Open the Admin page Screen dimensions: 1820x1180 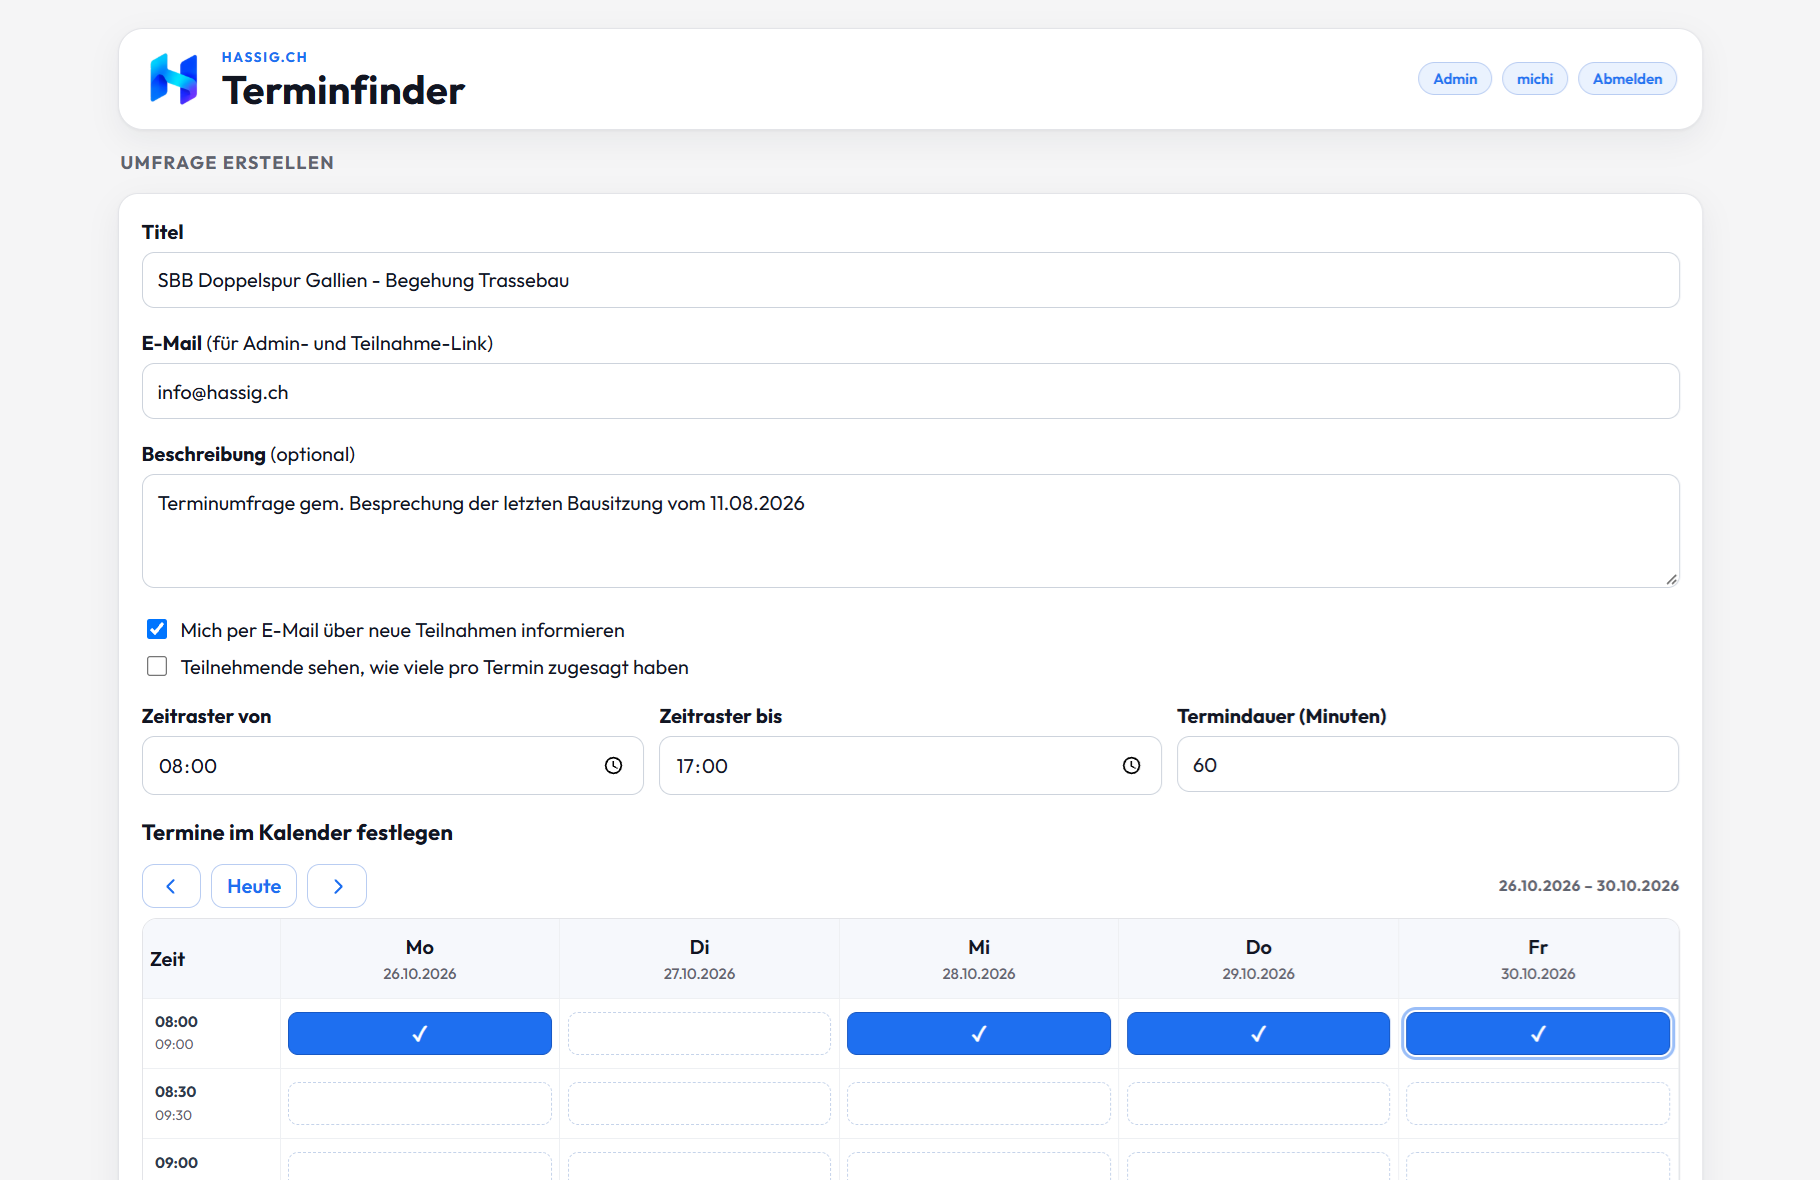(x=1455, y=79)
